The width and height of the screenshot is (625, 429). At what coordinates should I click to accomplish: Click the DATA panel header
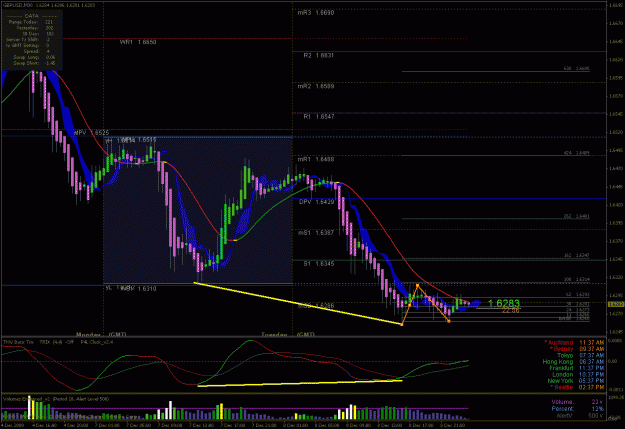(32, 16)
